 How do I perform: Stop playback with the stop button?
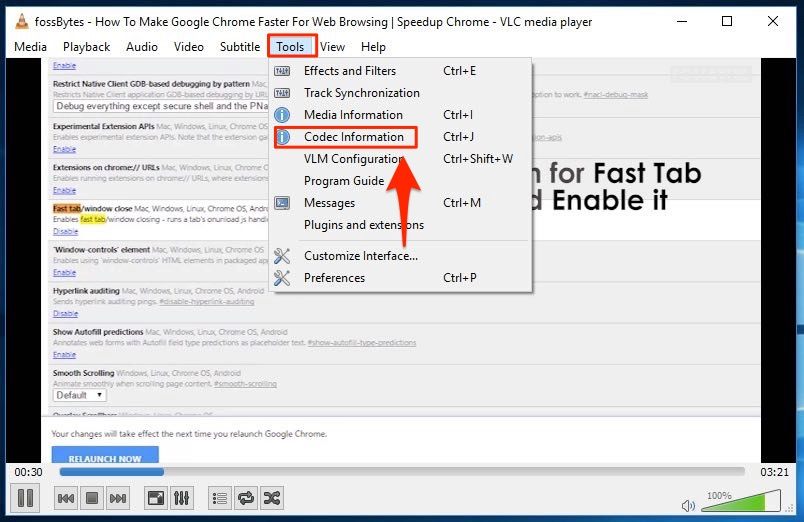pyautogui.click(x=92, y=497)
